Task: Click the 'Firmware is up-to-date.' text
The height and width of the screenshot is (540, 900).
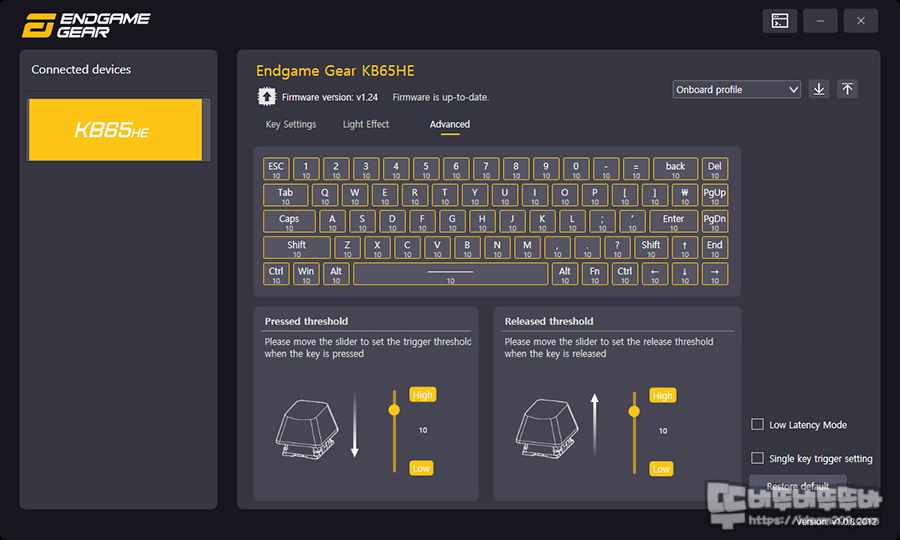Action: [441, 97]
